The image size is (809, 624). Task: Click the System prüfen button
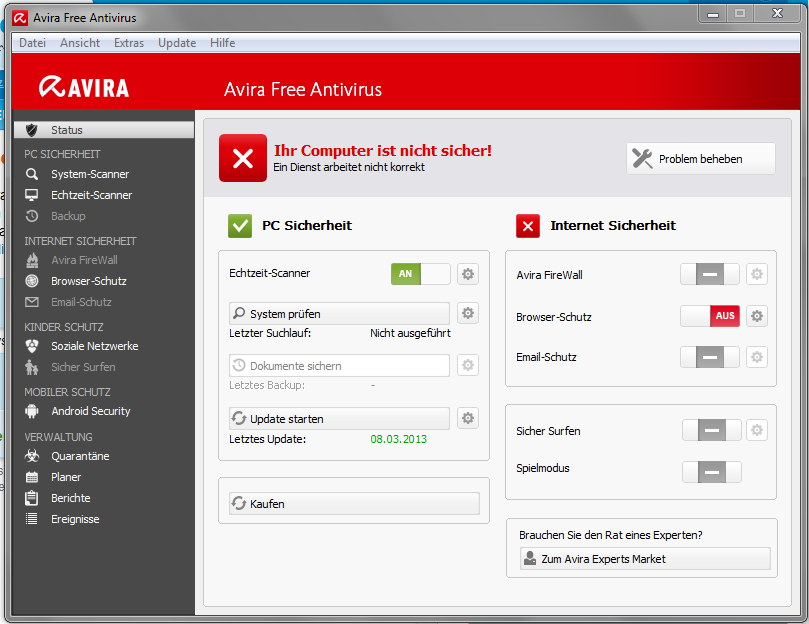coord(339,313)
